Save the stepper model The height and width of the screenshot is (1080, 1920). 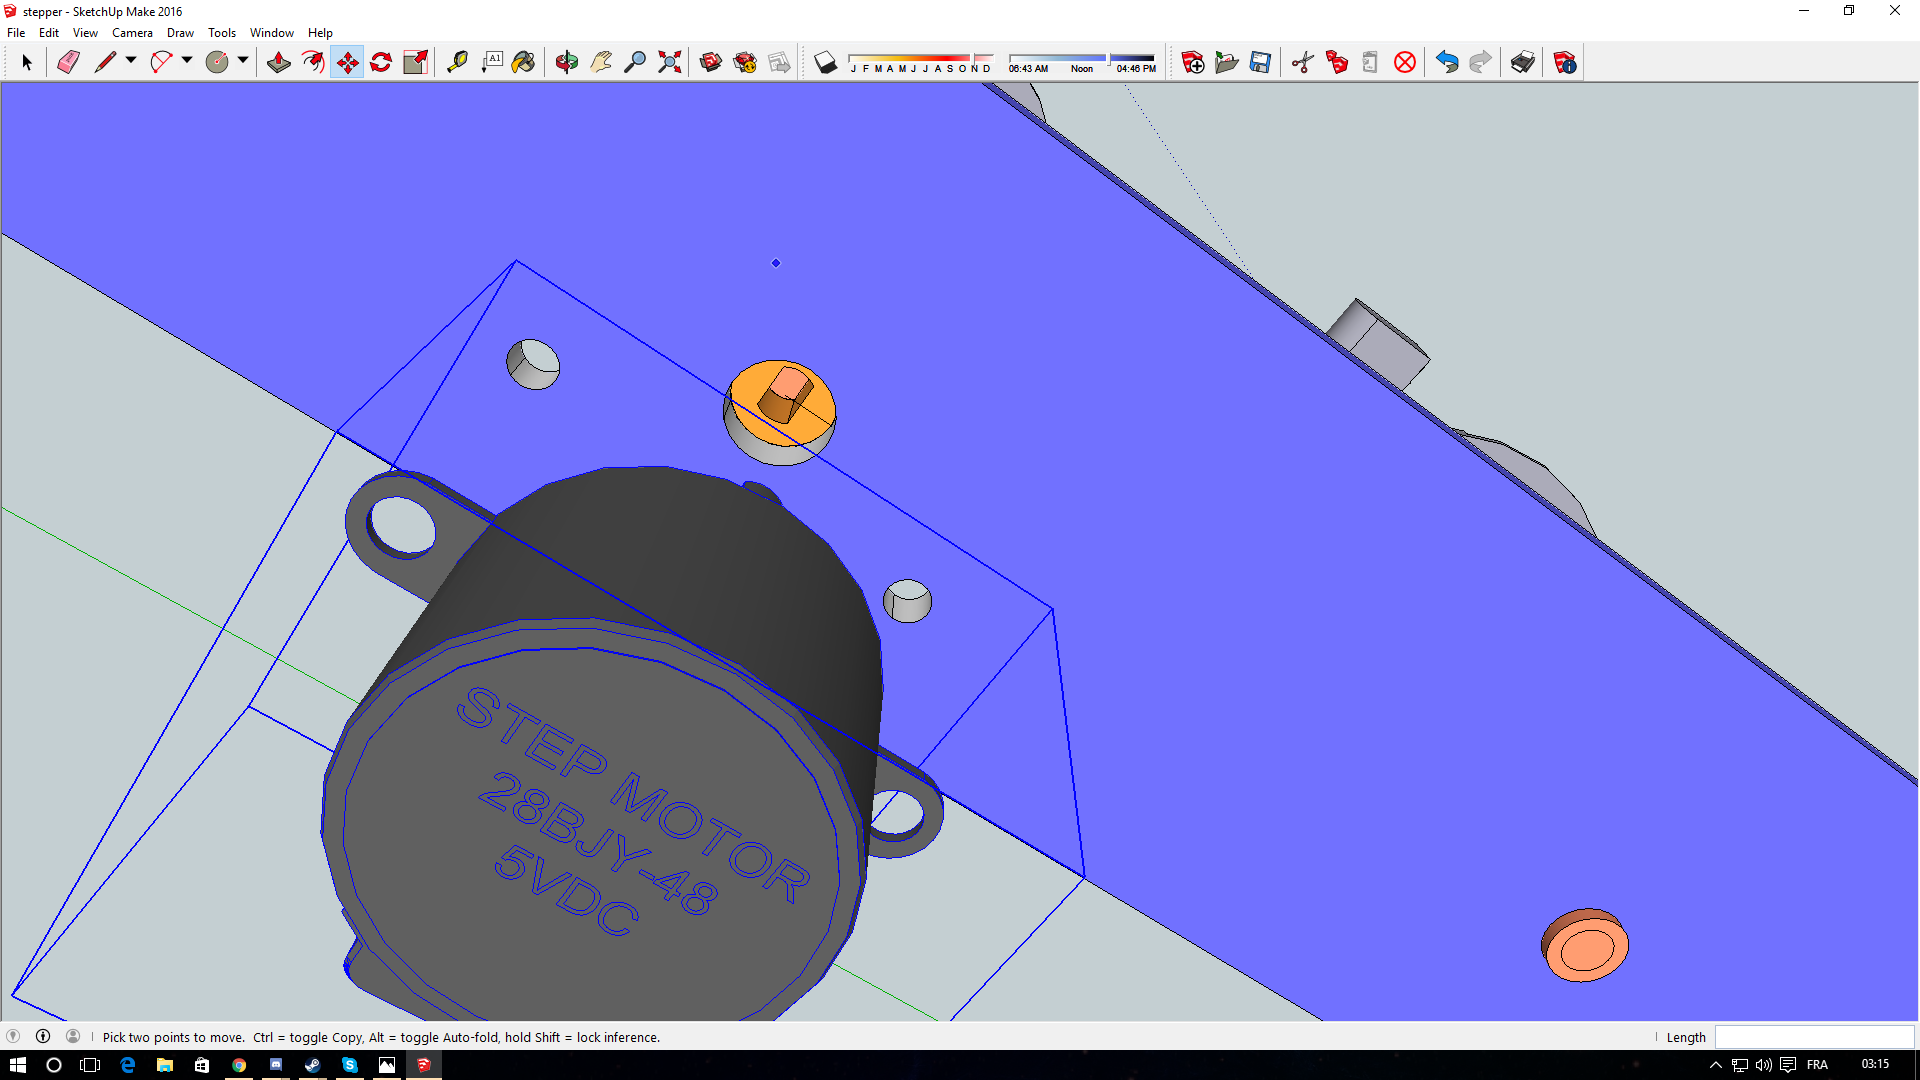coord(1260,62)
